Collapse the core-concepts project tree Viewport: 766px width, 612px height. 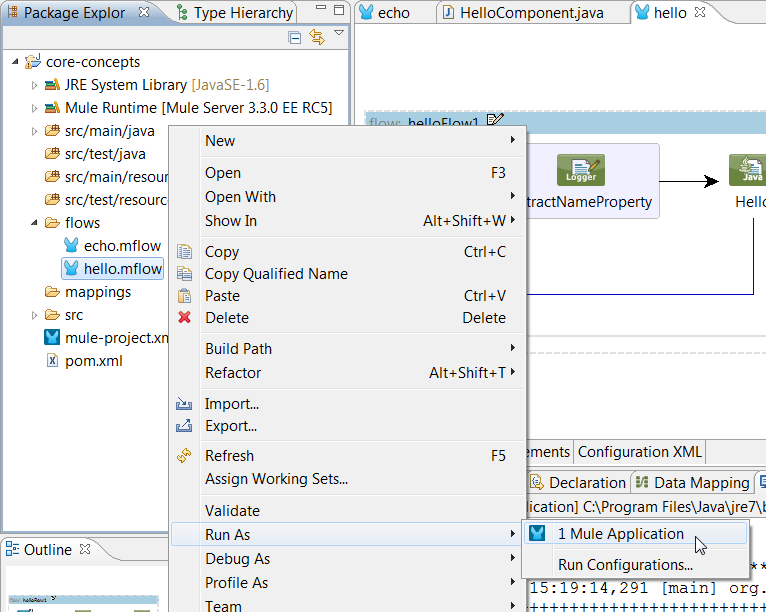click(15, 62)
